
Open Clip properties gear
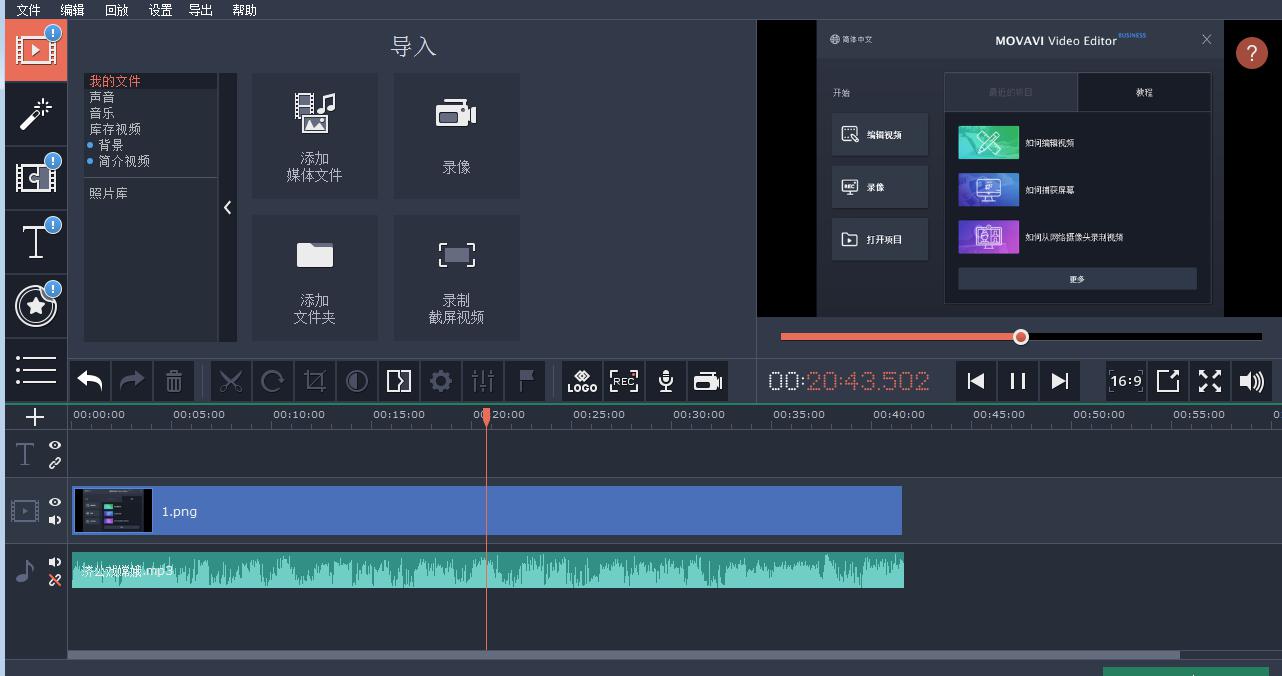pos(440,381)
